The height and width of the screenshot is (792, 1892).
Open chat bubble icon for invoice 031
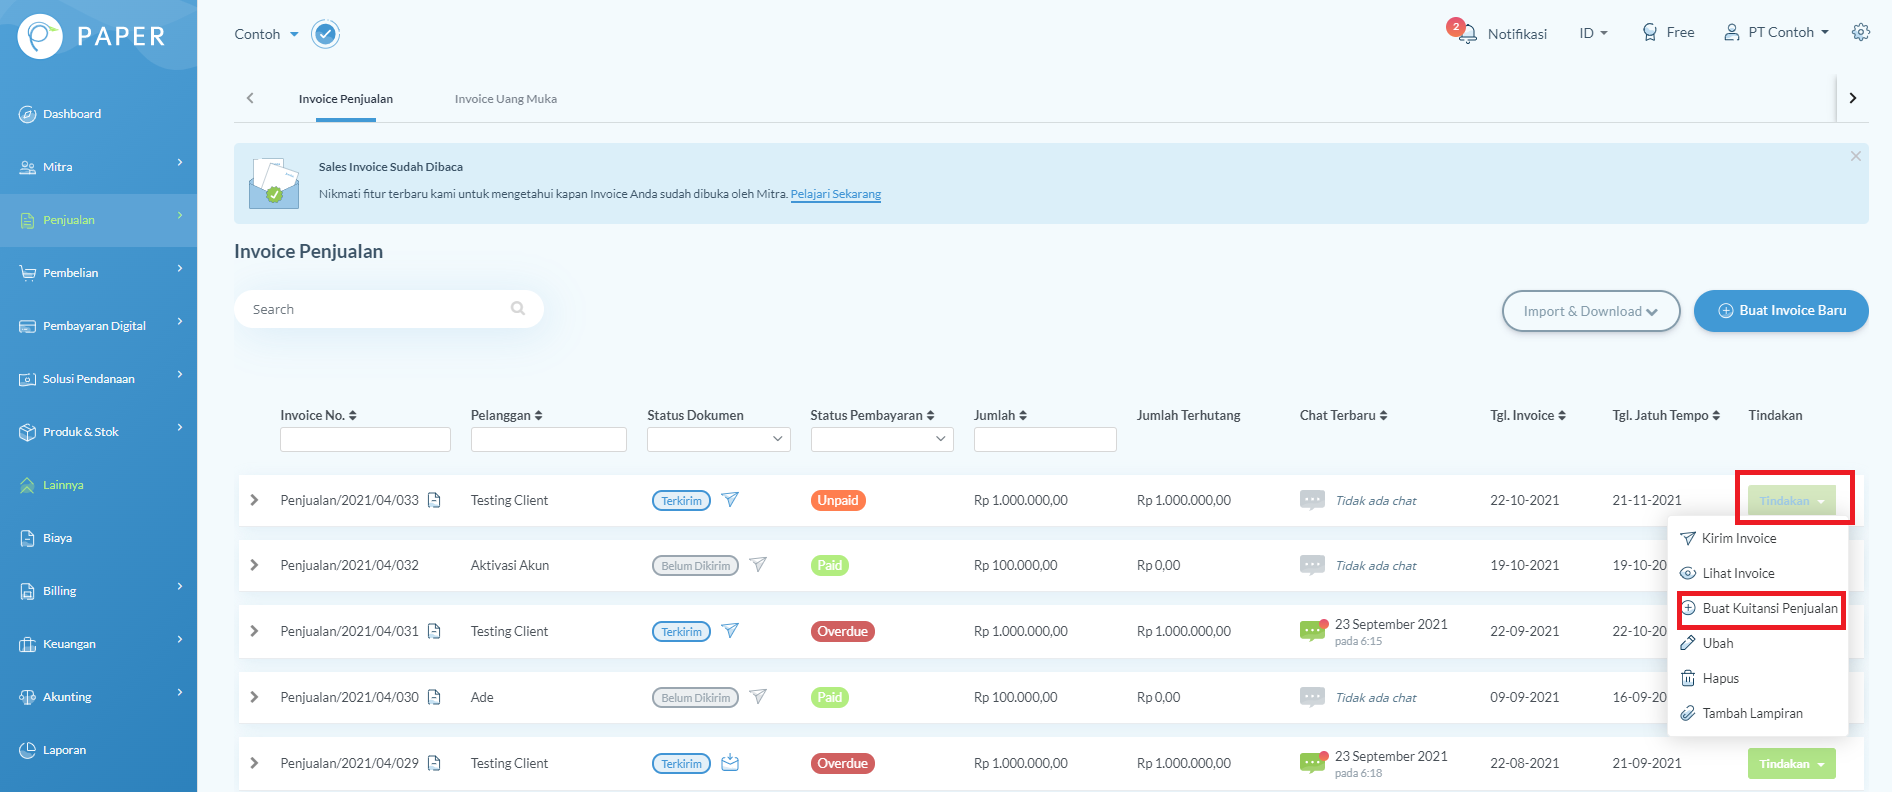pos(1312,631)
